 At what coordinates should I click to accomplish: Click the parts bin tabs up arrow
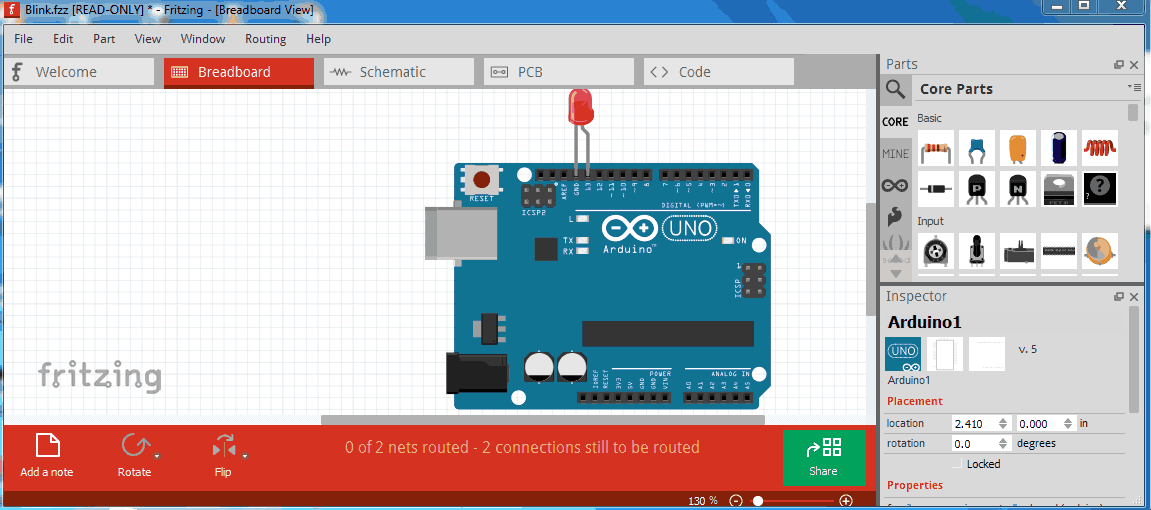896,257
